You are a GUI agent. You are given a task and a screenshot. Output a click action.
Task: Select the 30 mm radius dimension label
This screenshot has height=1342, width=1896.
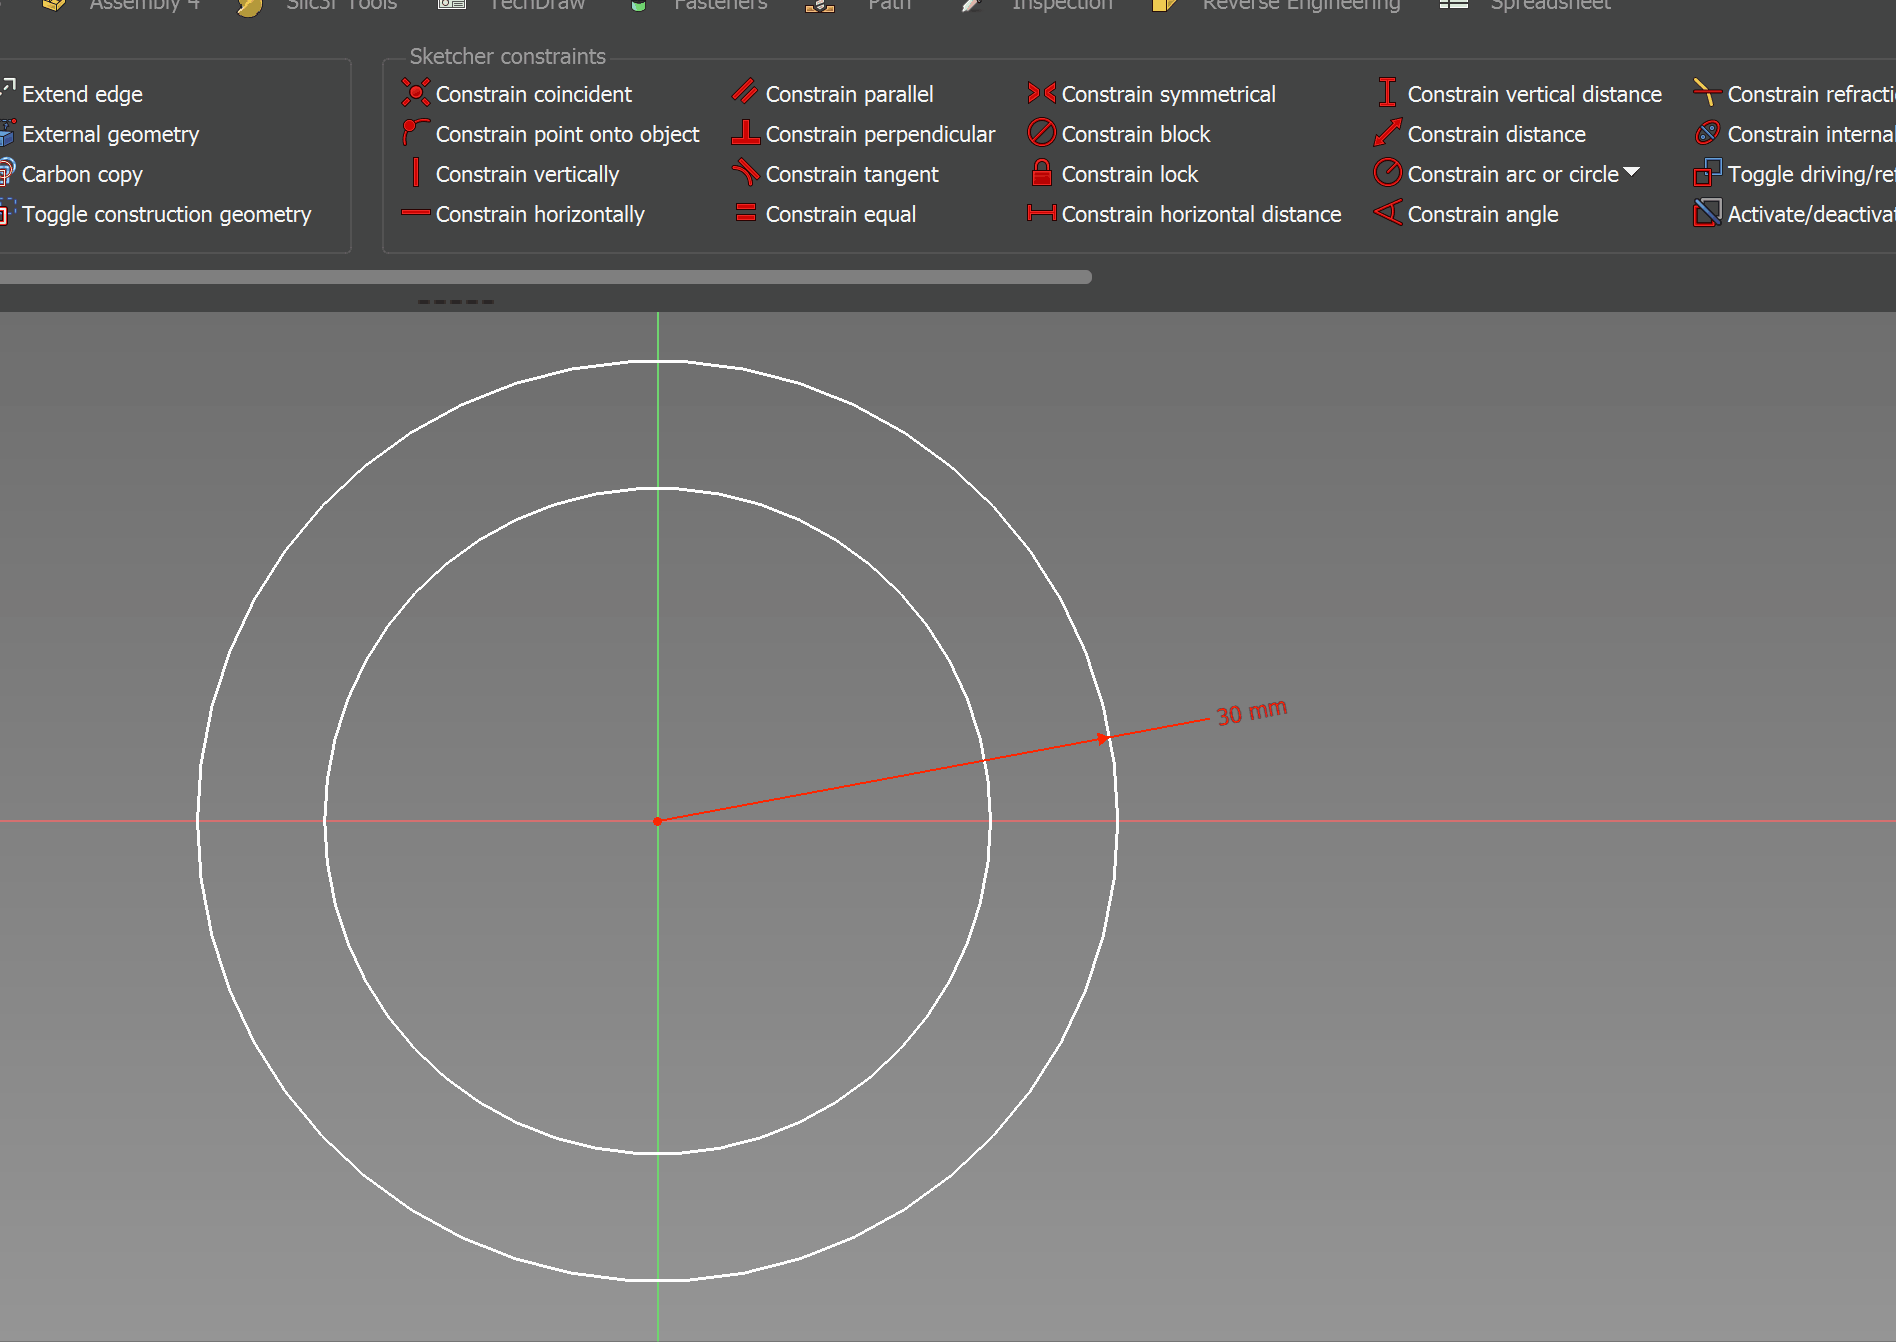[1251, 712]
